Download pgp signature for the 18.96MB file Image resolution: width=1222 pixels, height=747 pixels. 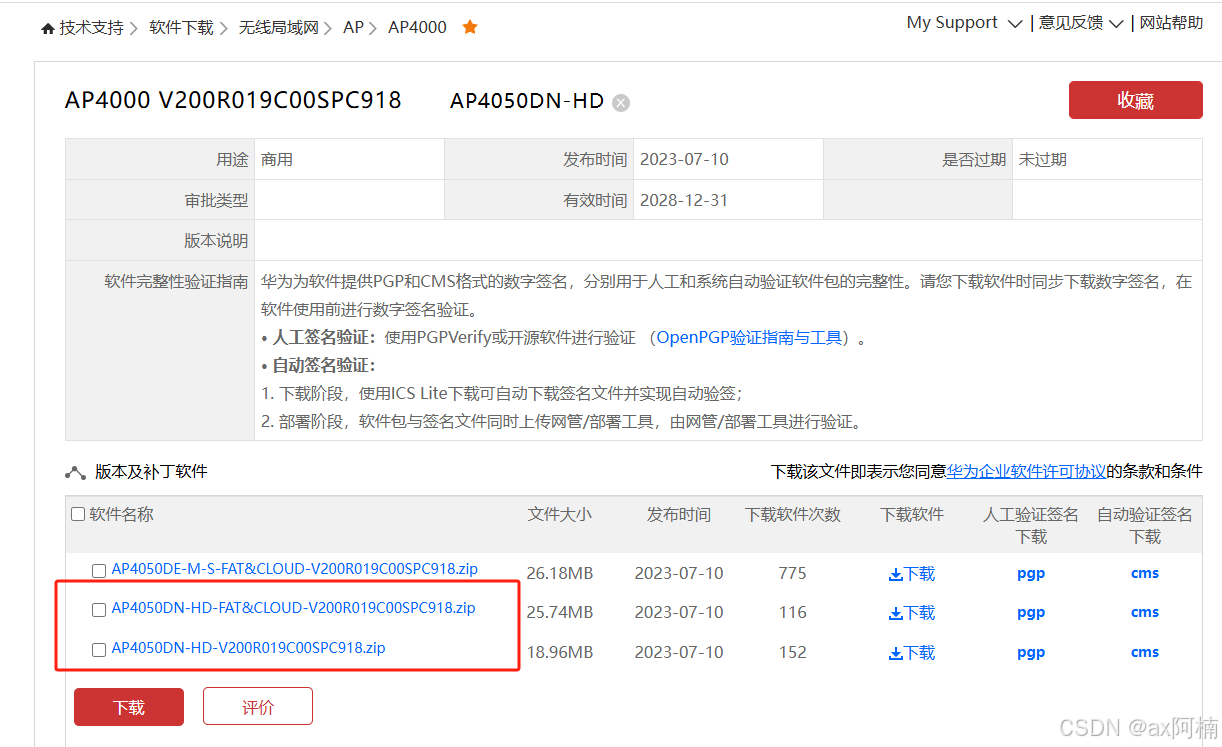coord(1031,653)
